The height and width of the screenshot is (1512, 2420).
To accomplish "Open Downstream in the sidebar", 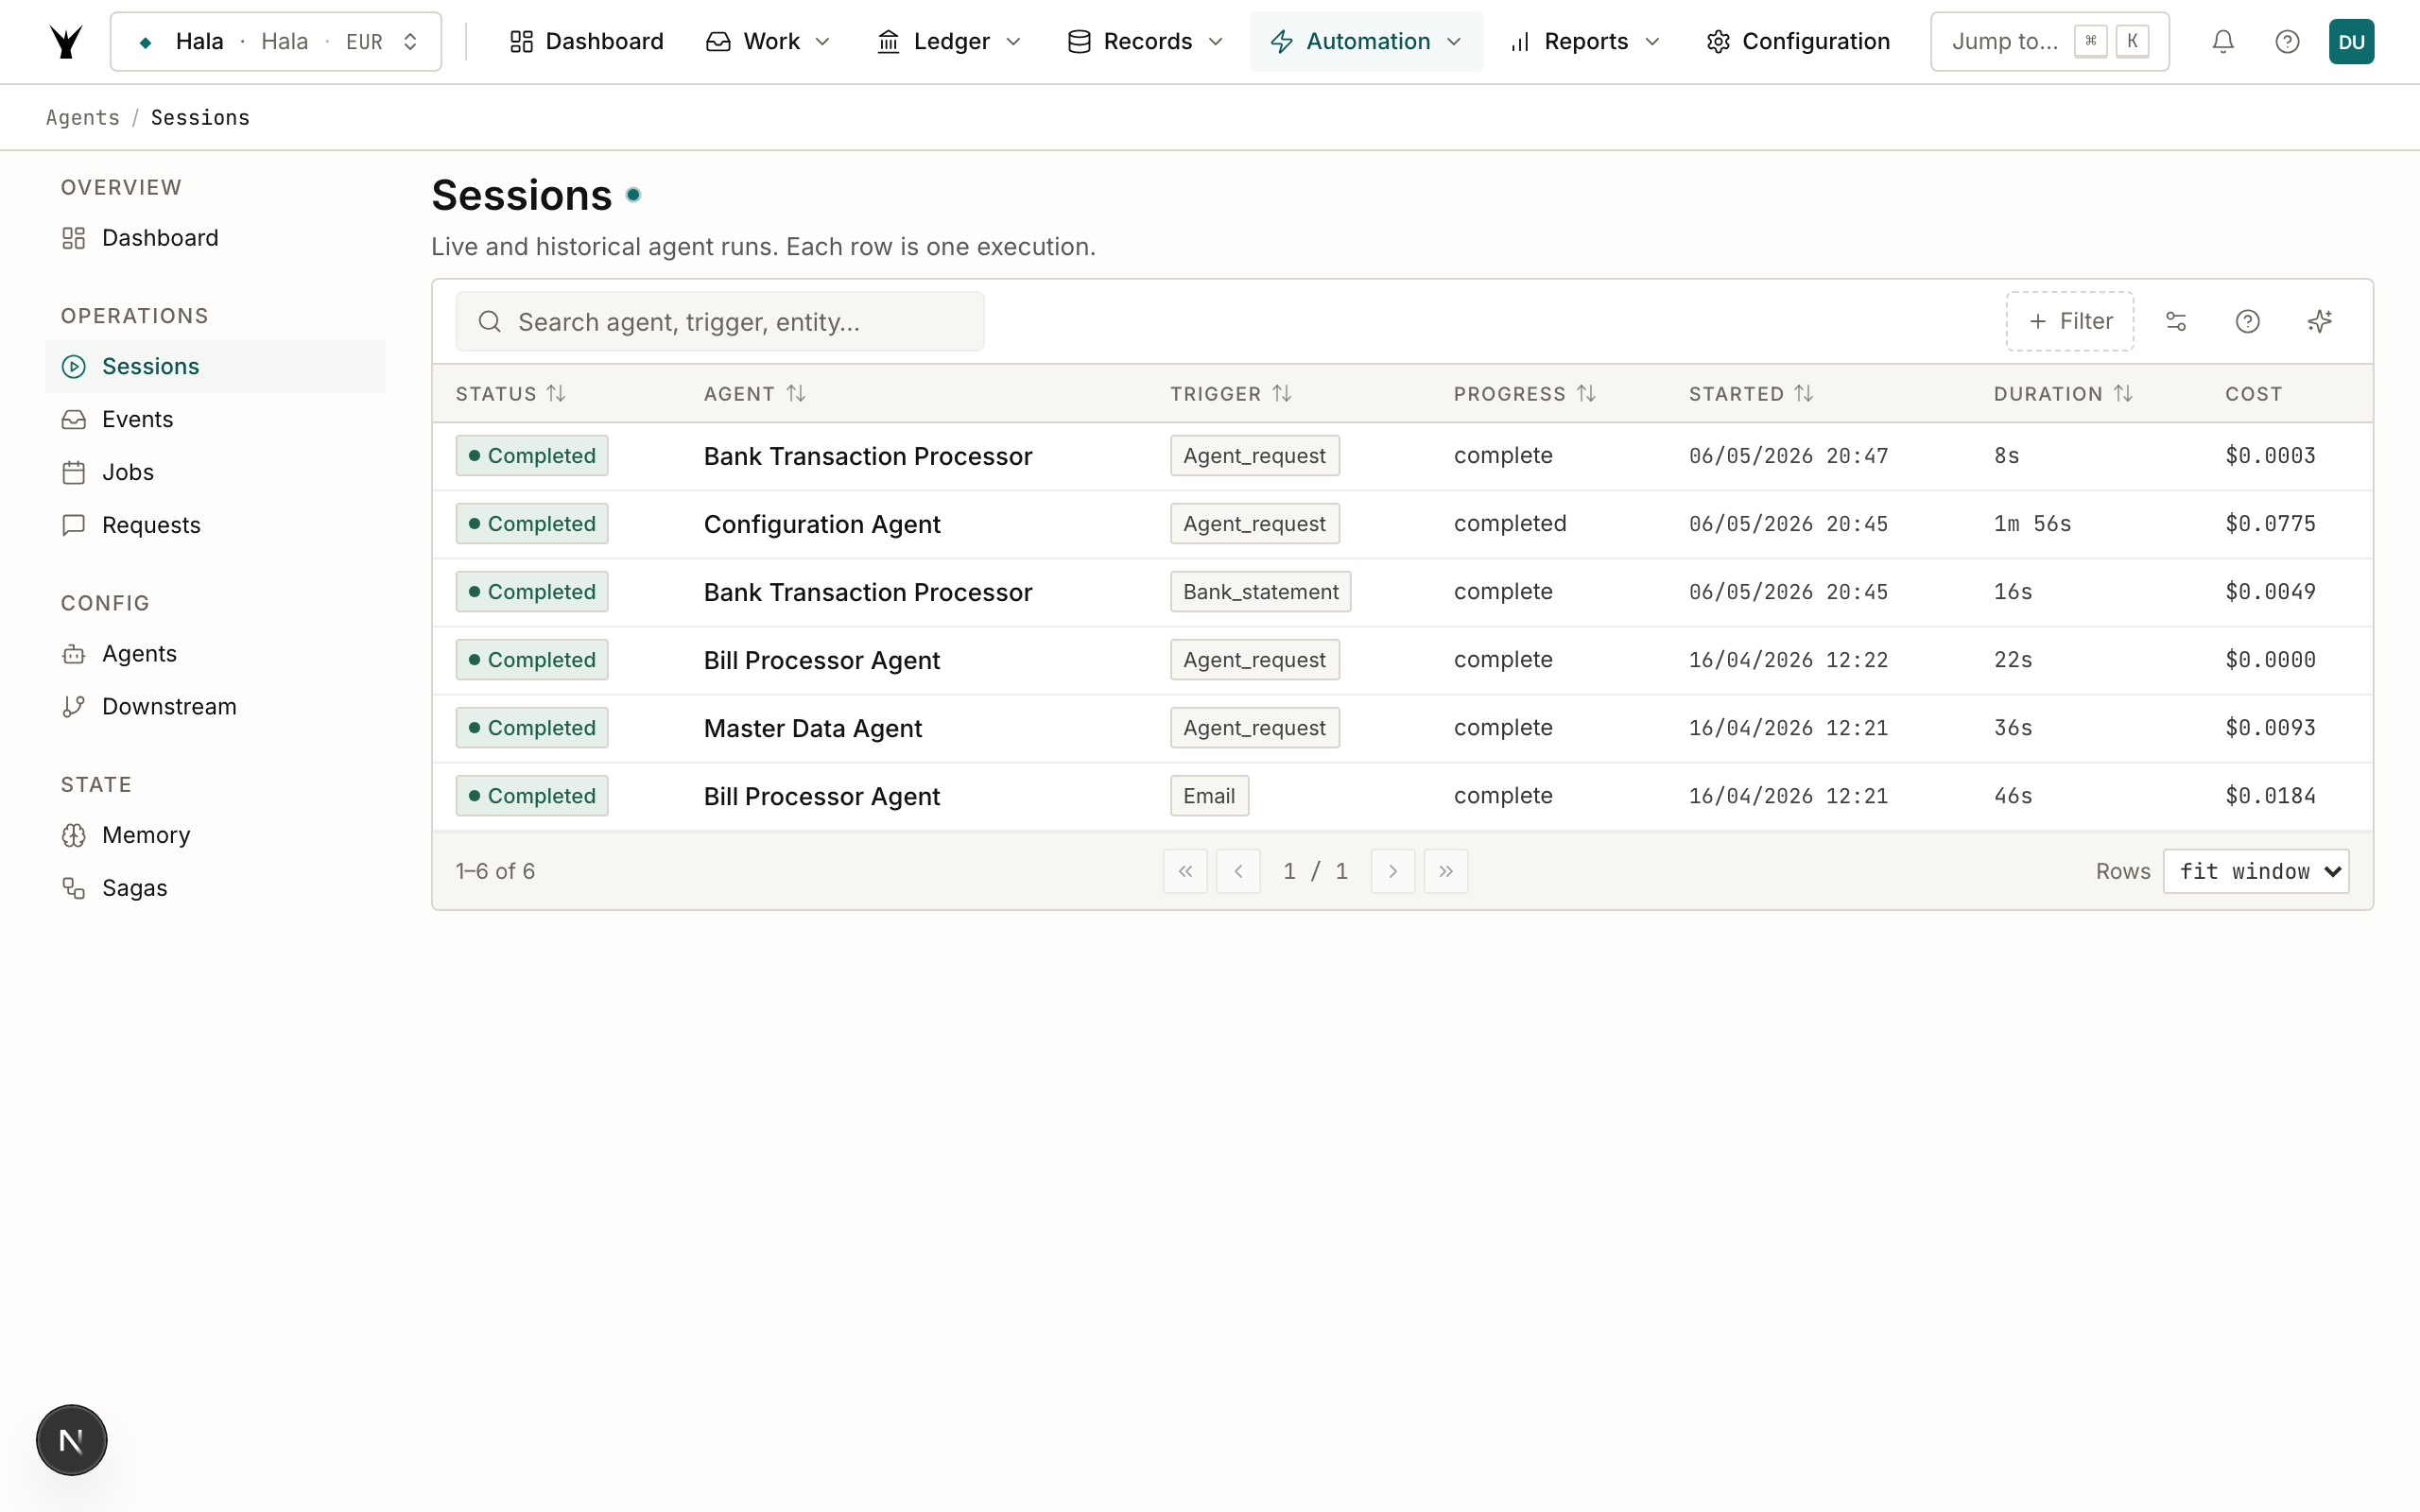I will [x=215, y=706].
